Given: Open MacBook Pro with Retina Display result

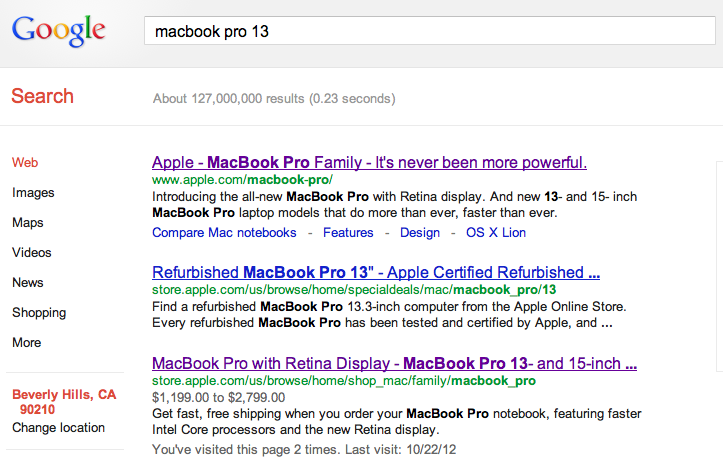Looking at the screenshot, I should [x=394, y=362].
